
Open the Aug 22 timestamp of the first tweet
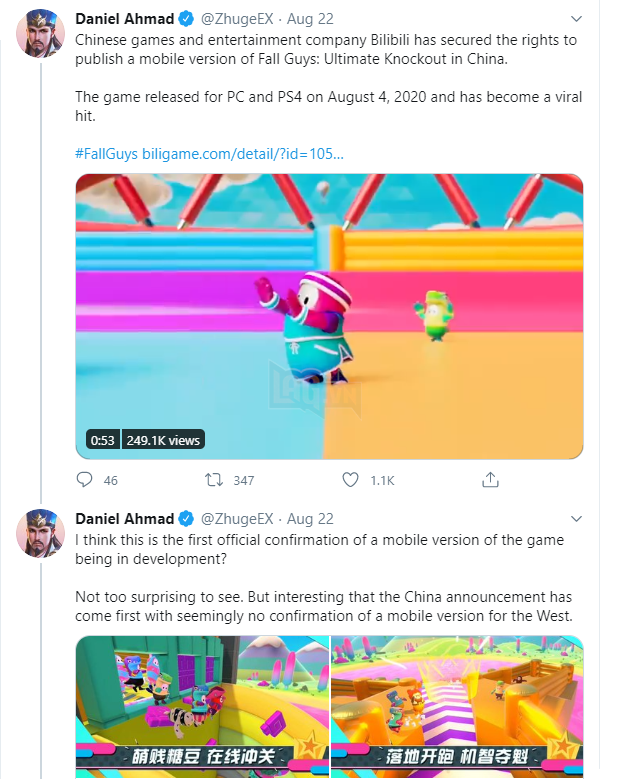[310, 19]
